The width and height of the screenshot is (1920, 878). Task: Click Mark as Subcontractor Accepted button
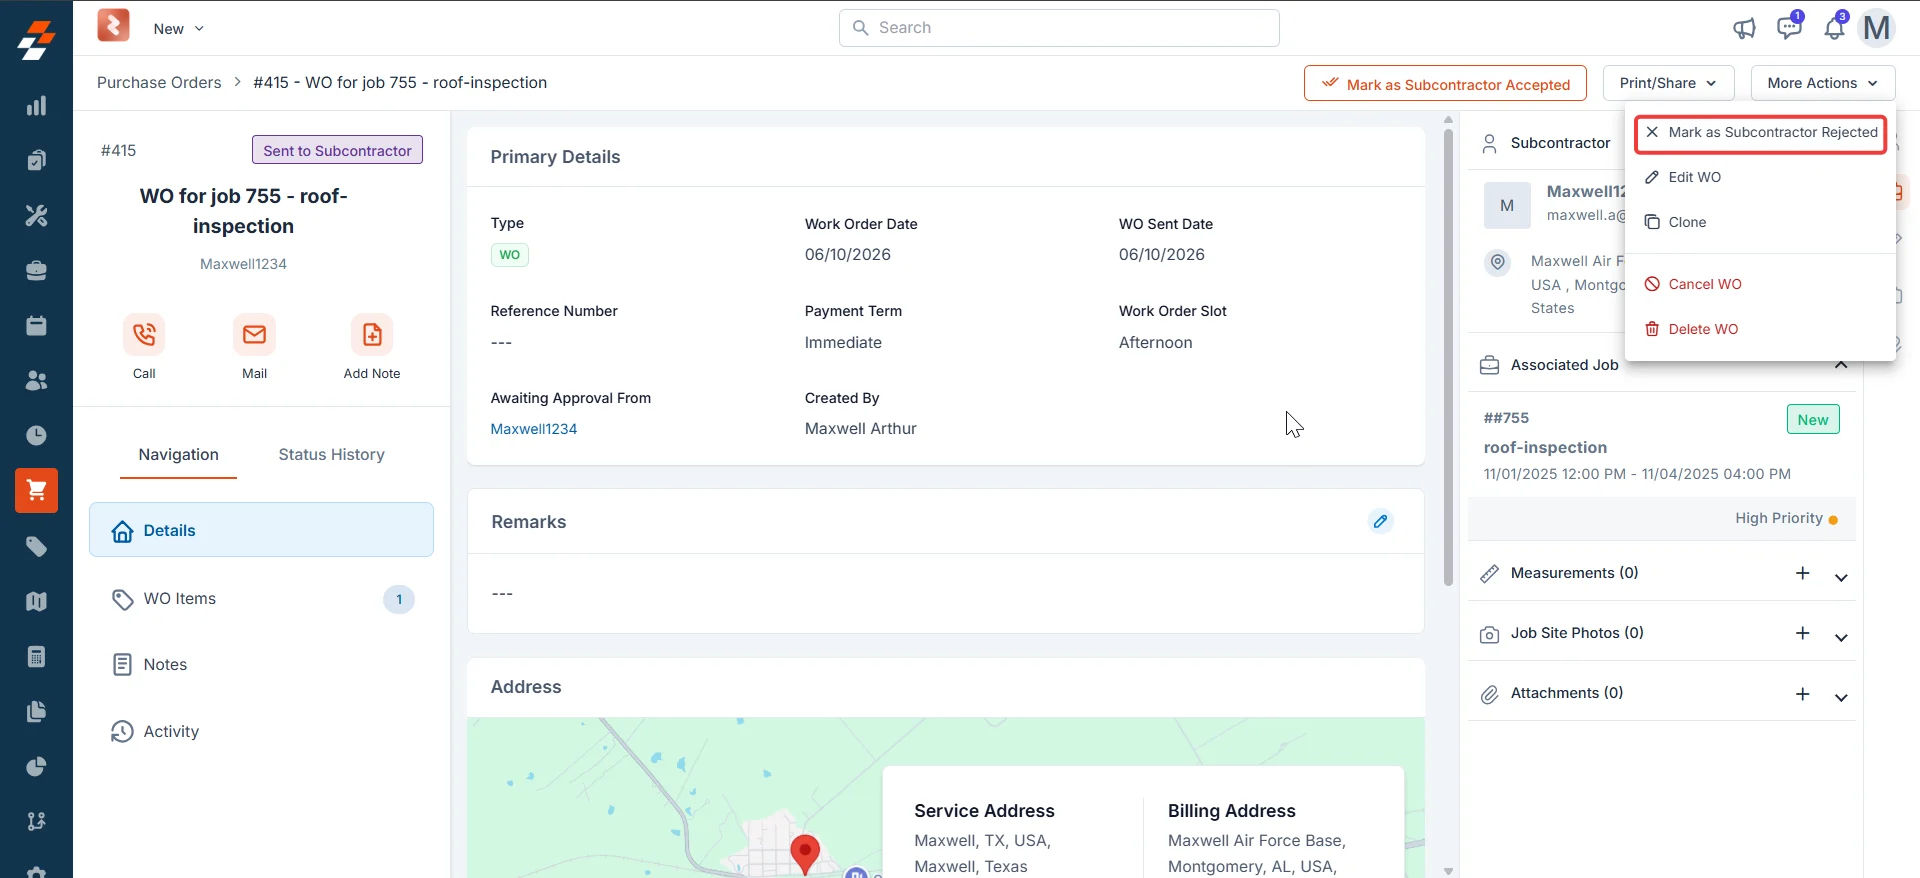click(x=1445, y=84)
